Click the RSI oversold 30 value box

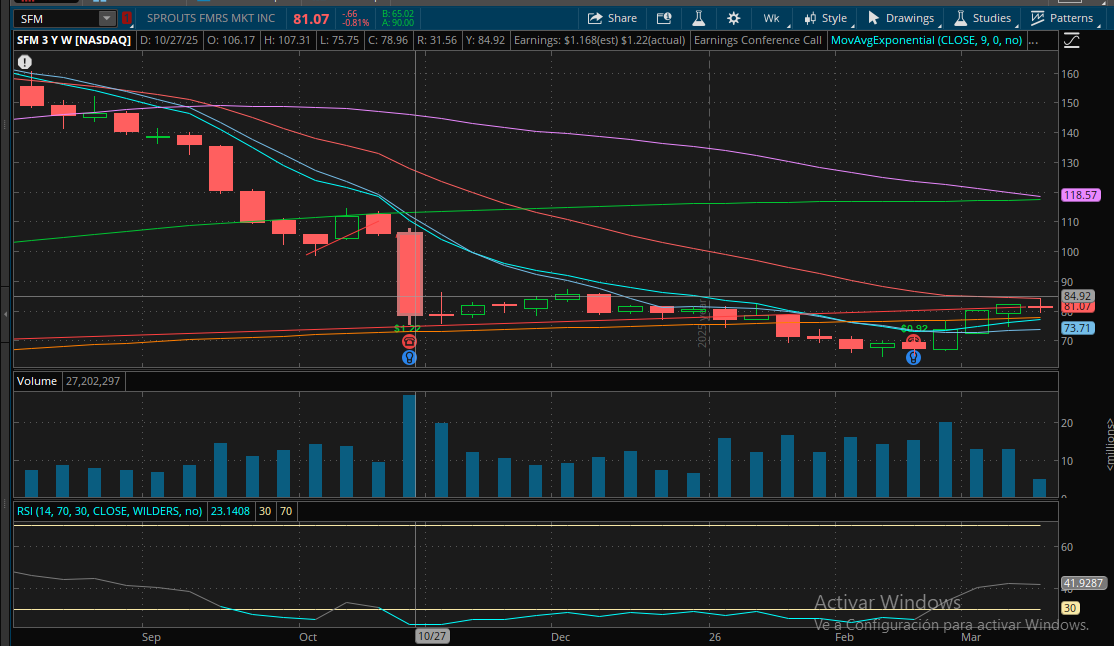[x=265, y=511]
